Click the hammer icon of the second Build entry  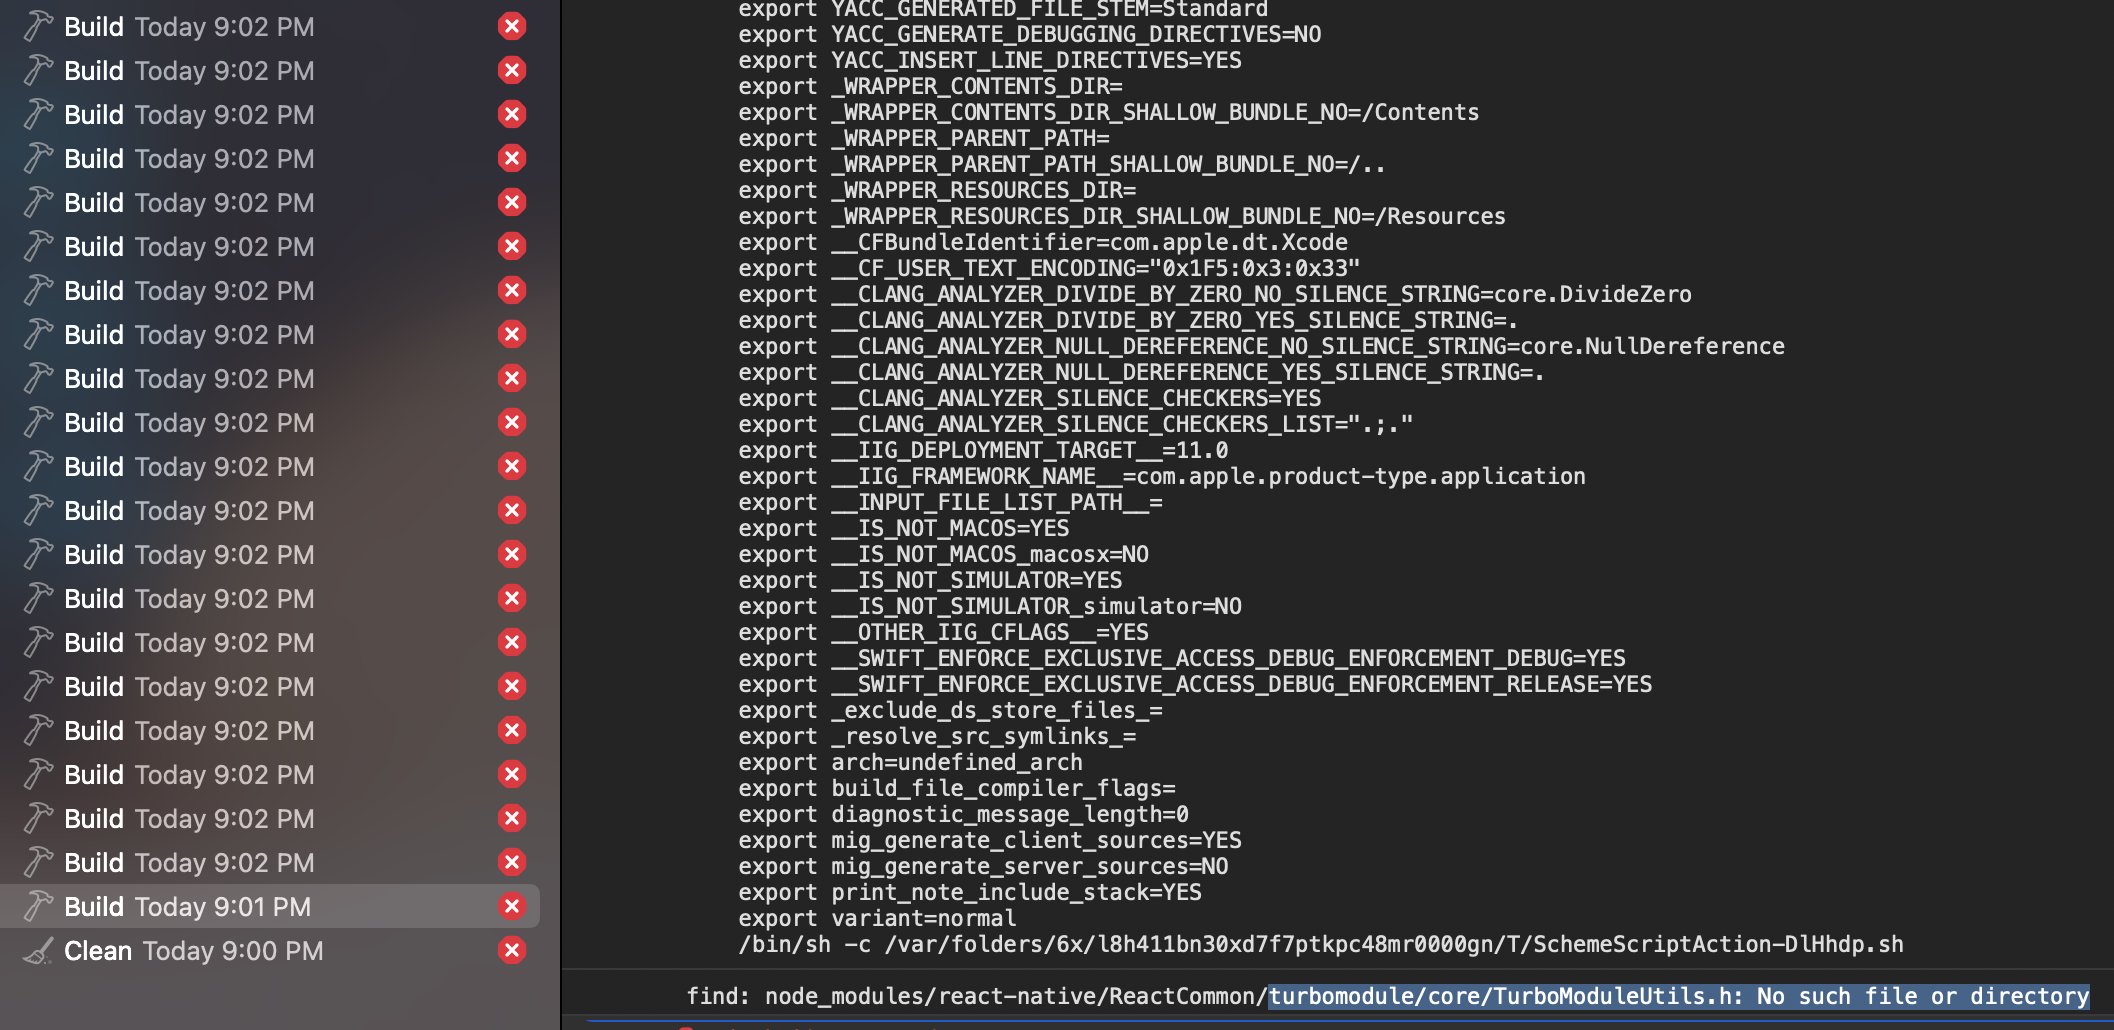click(37, 70)
